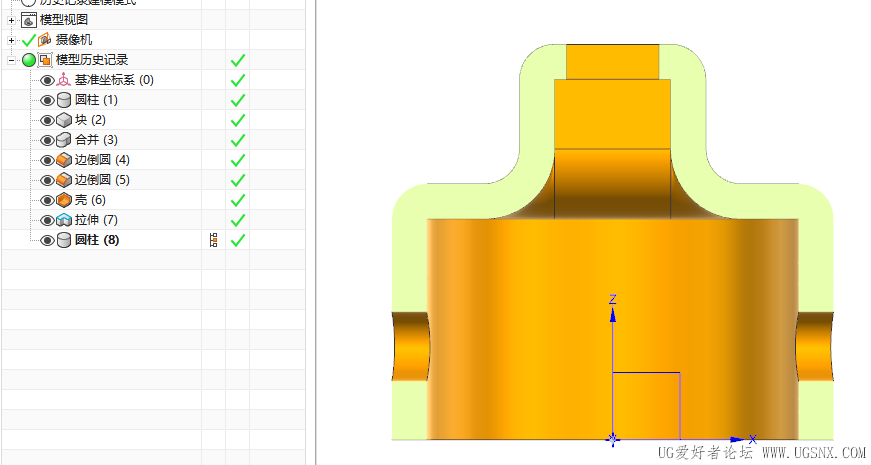Toggle visibility of 块 (2)

point(47,121)
